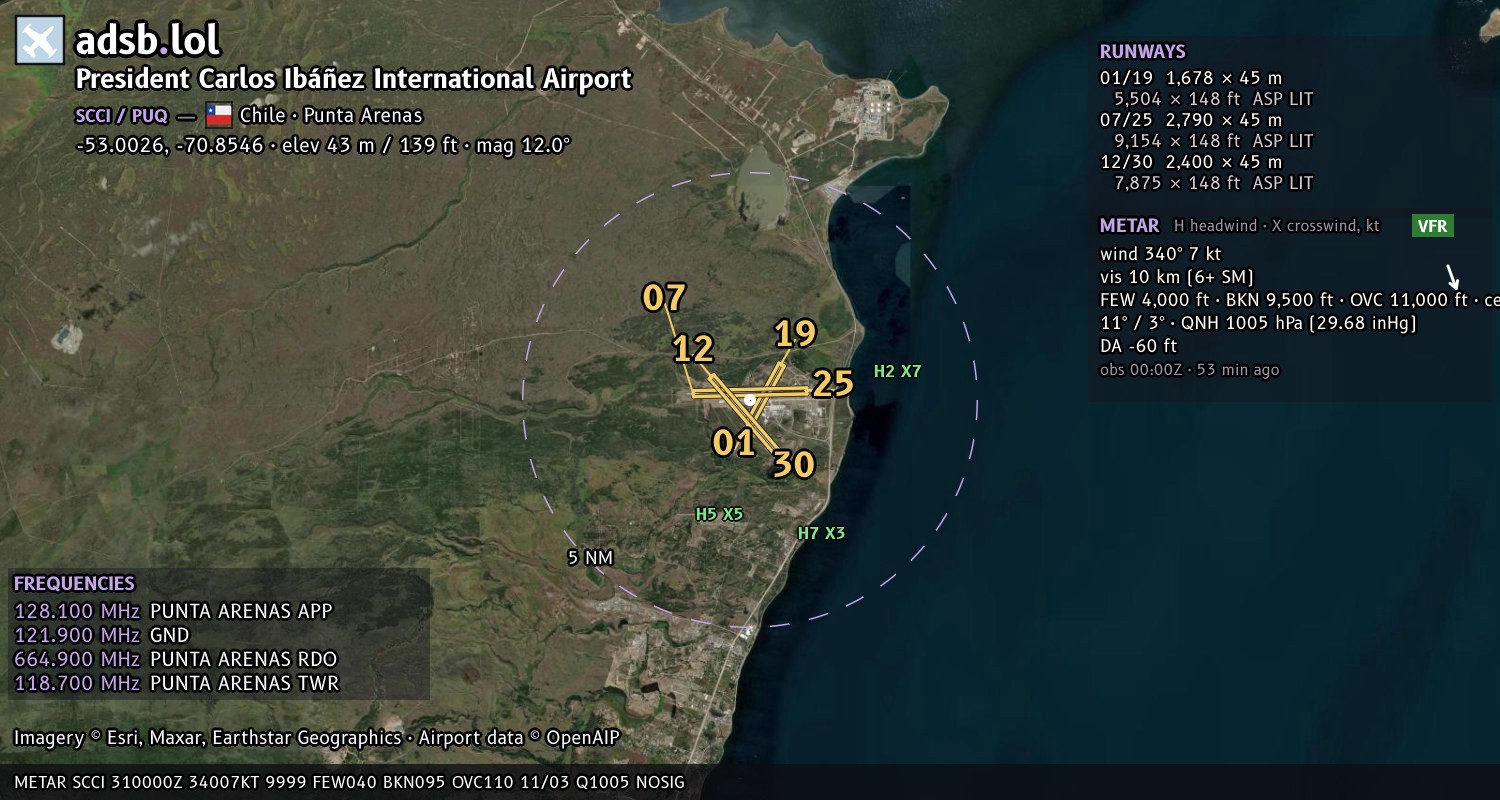Click the coordinates and elevation line
Image resolution: width=1500 pixels, height=800 pixels.
(323, 145)
